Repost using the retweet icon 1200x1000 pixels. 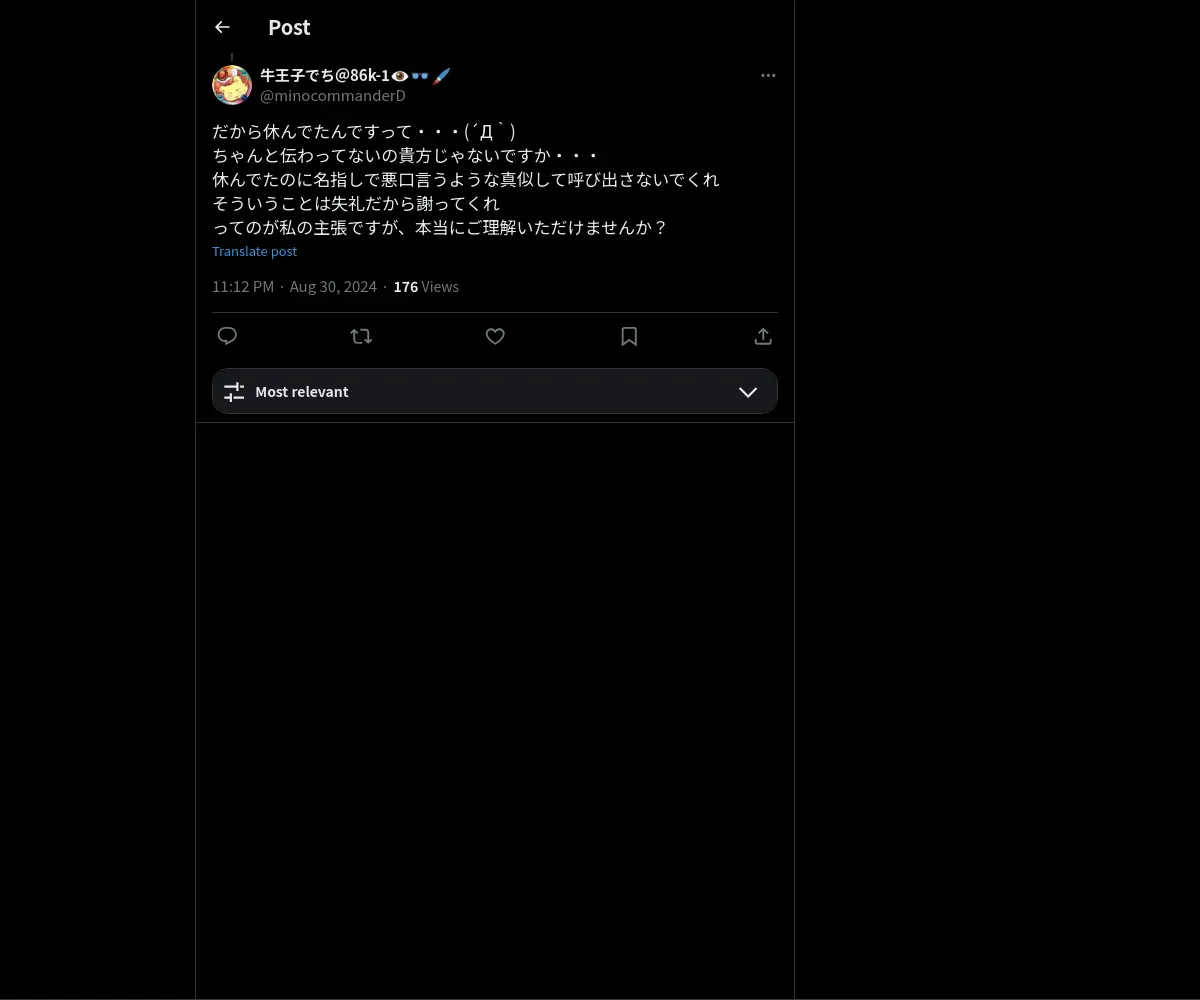point(361,336)
